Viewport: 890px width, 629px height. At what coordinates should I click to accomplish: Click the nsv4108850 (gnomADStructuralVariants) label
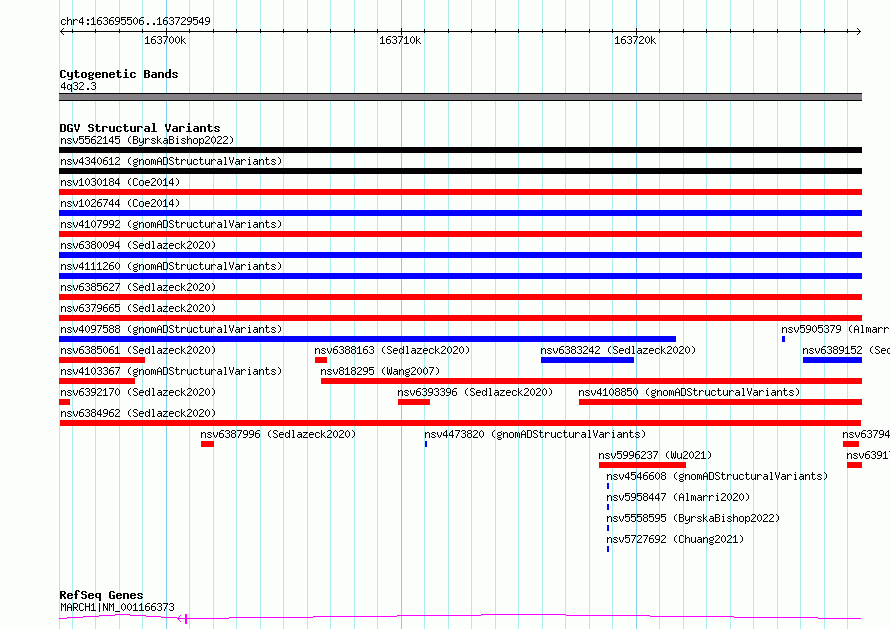[689, 392]
